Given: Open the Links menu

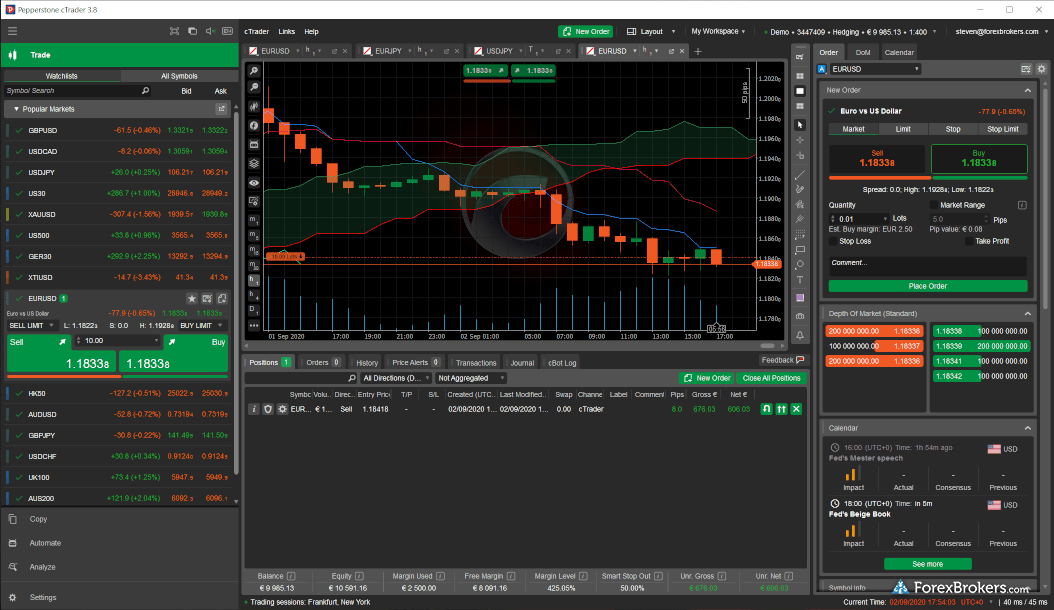Looking at the screenshot, I should (286, 32).
